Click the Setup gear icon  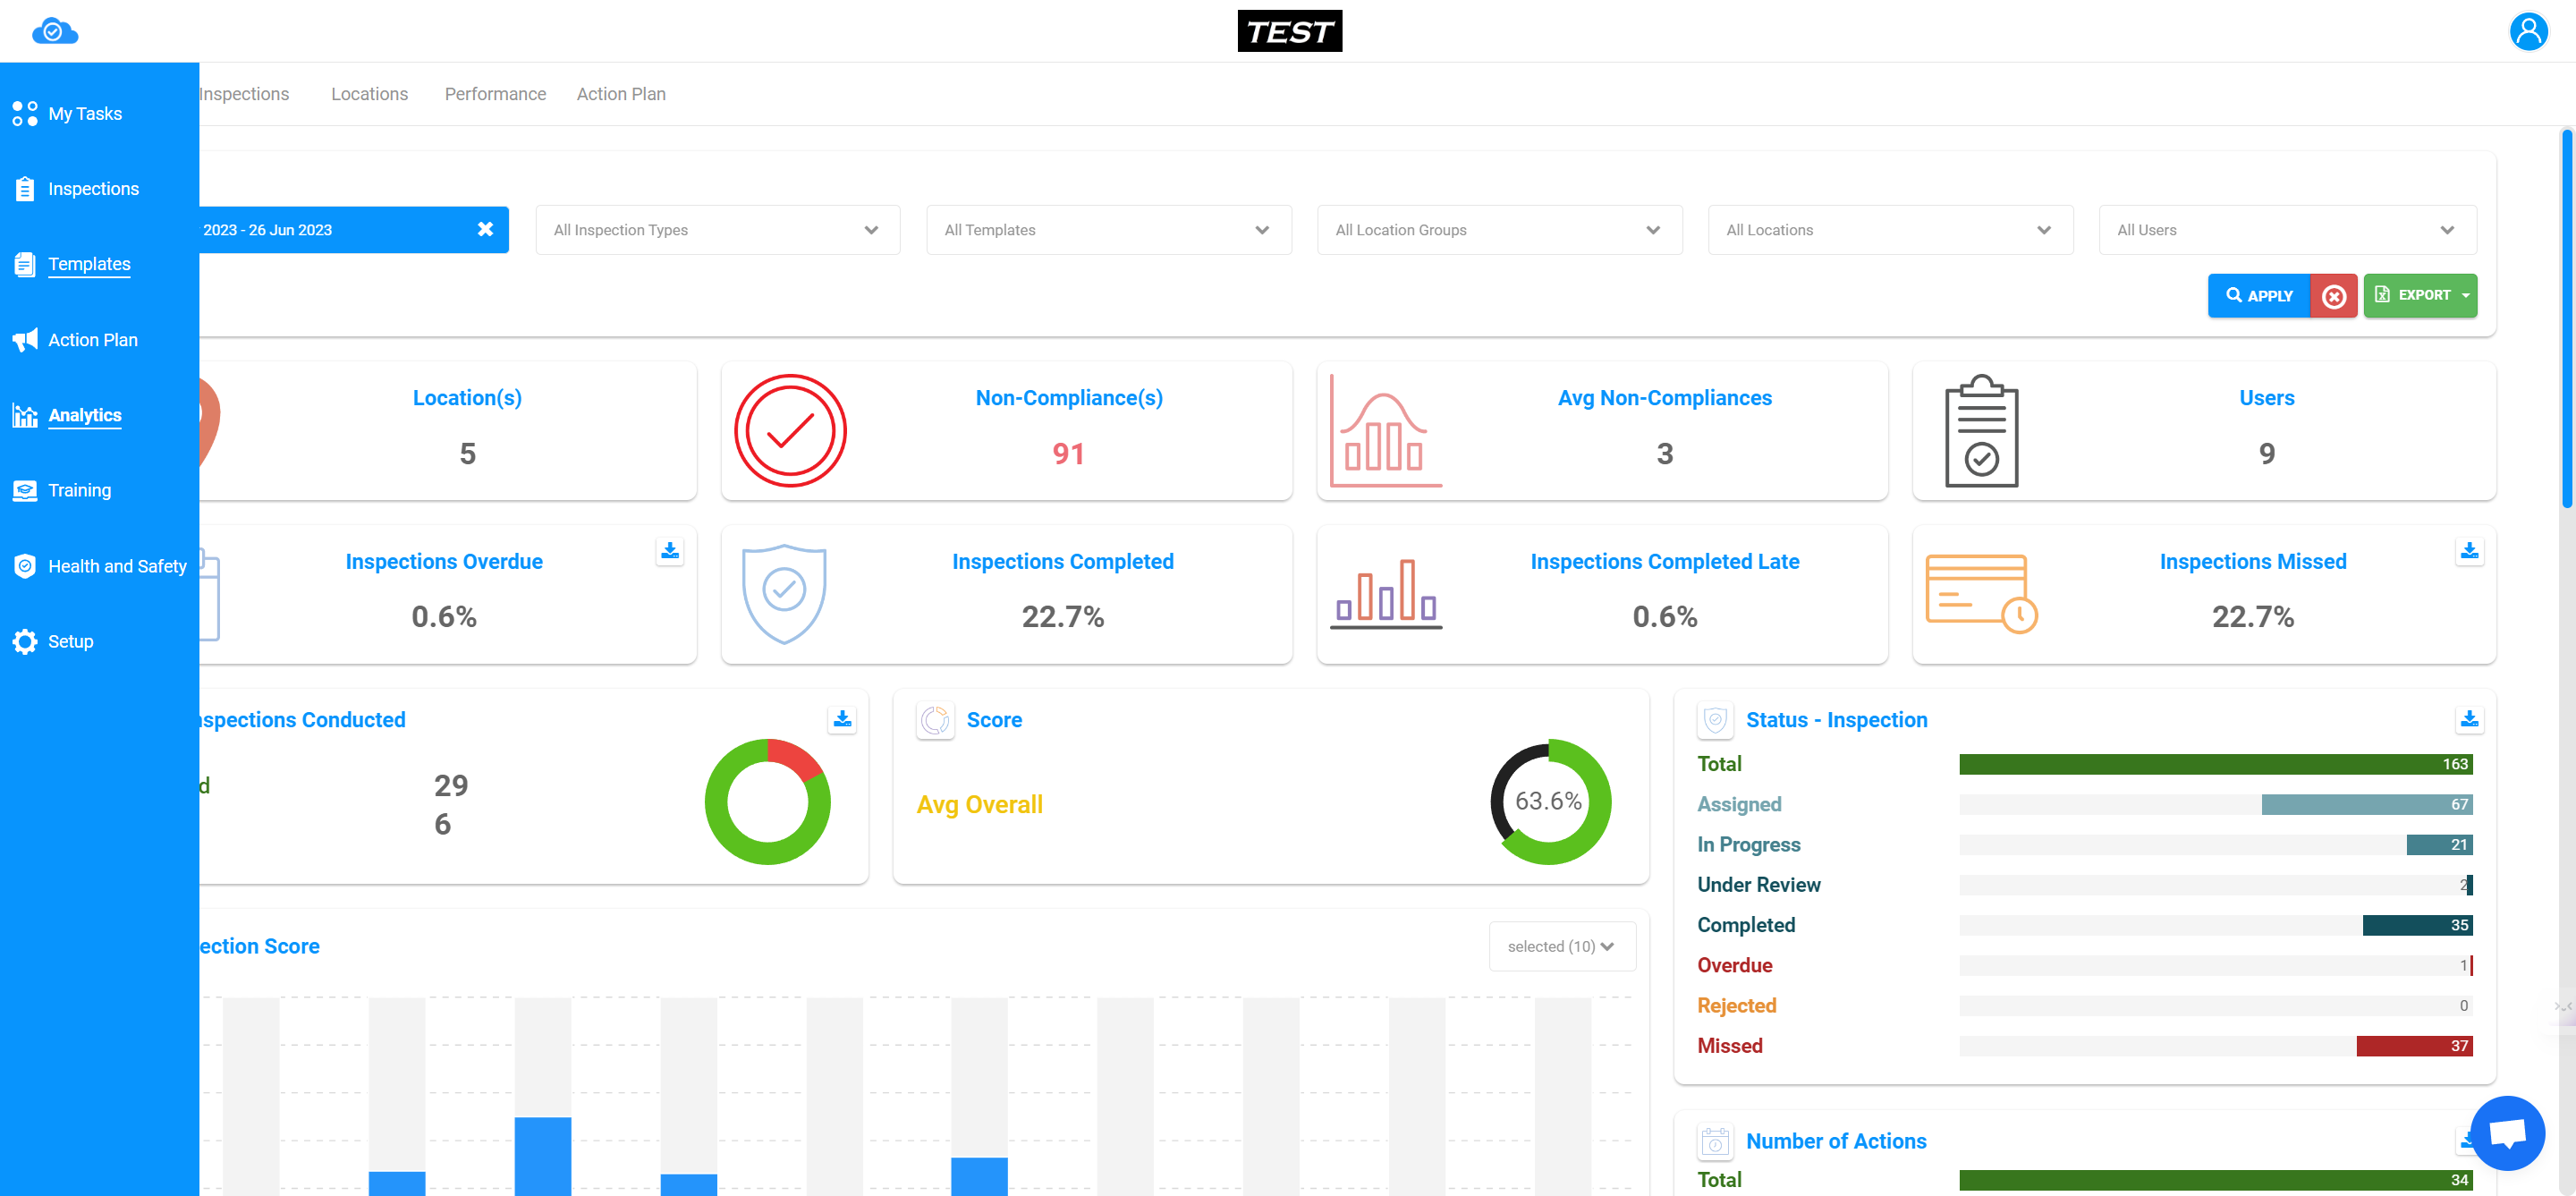coord(25,641)
